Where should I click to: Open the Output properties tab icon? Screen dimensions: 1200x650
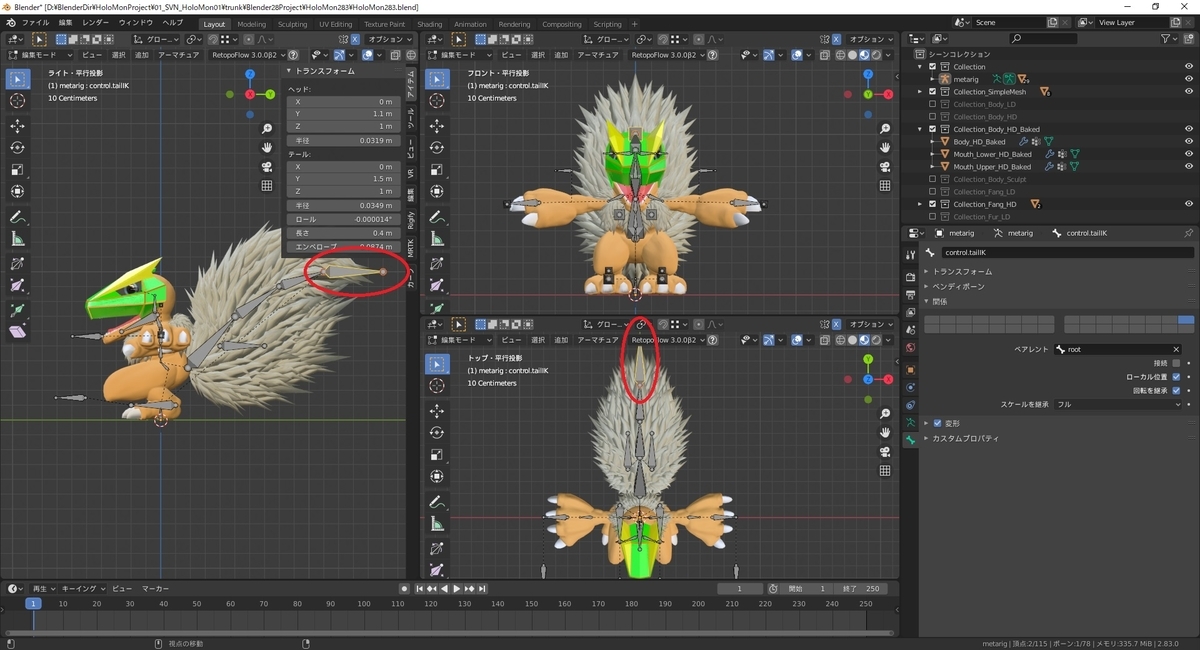tap(910, 295)
